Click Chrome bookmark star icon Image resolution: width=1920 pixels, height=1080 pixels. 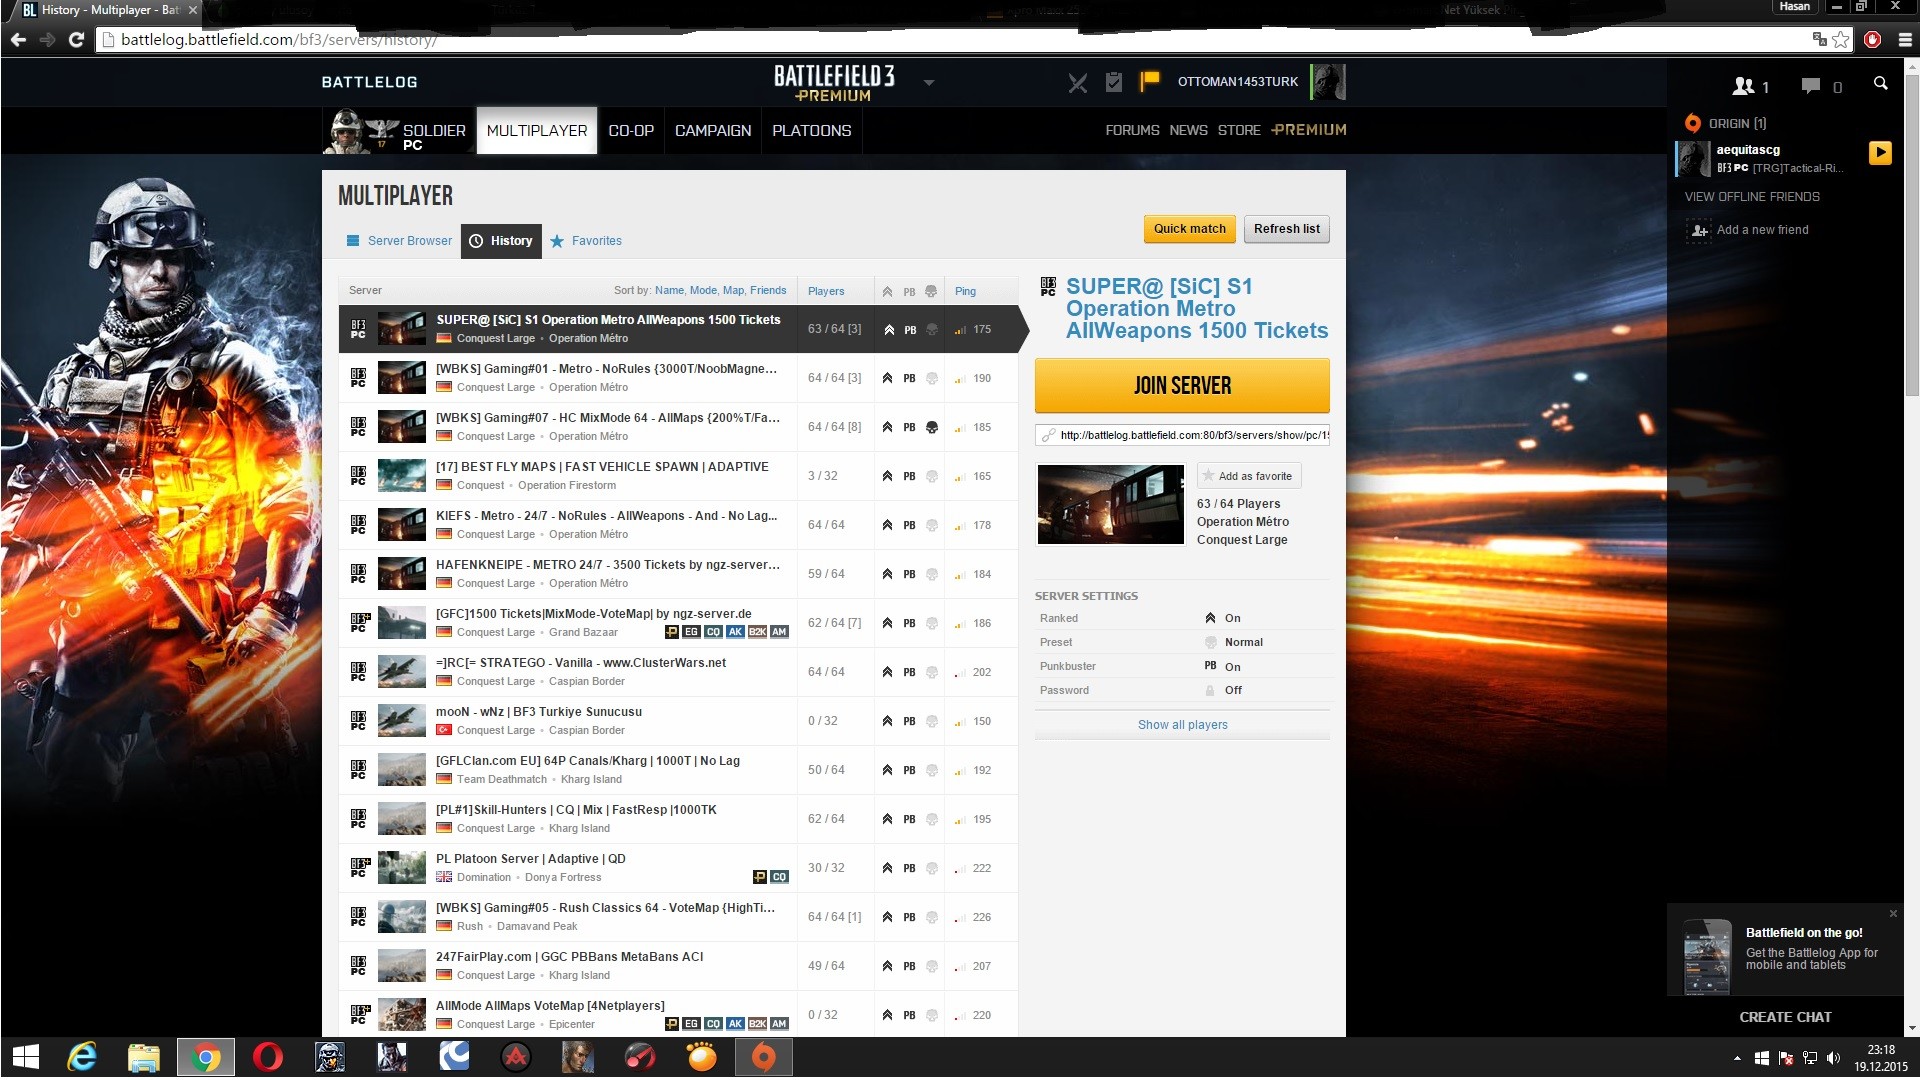tap(1841, 40)
